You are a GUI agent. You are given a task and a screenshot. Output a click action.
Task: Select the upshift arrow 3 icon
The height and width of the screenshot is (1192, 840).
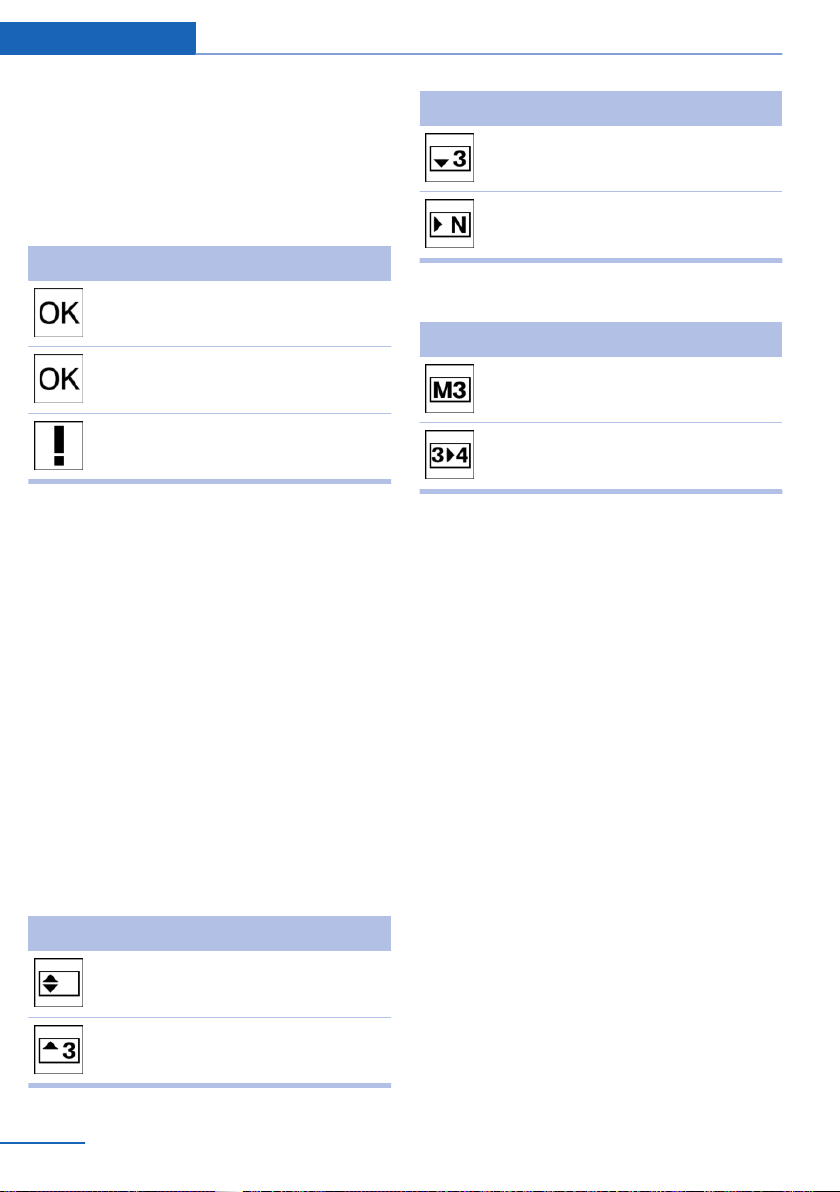tap(59, 1049)
